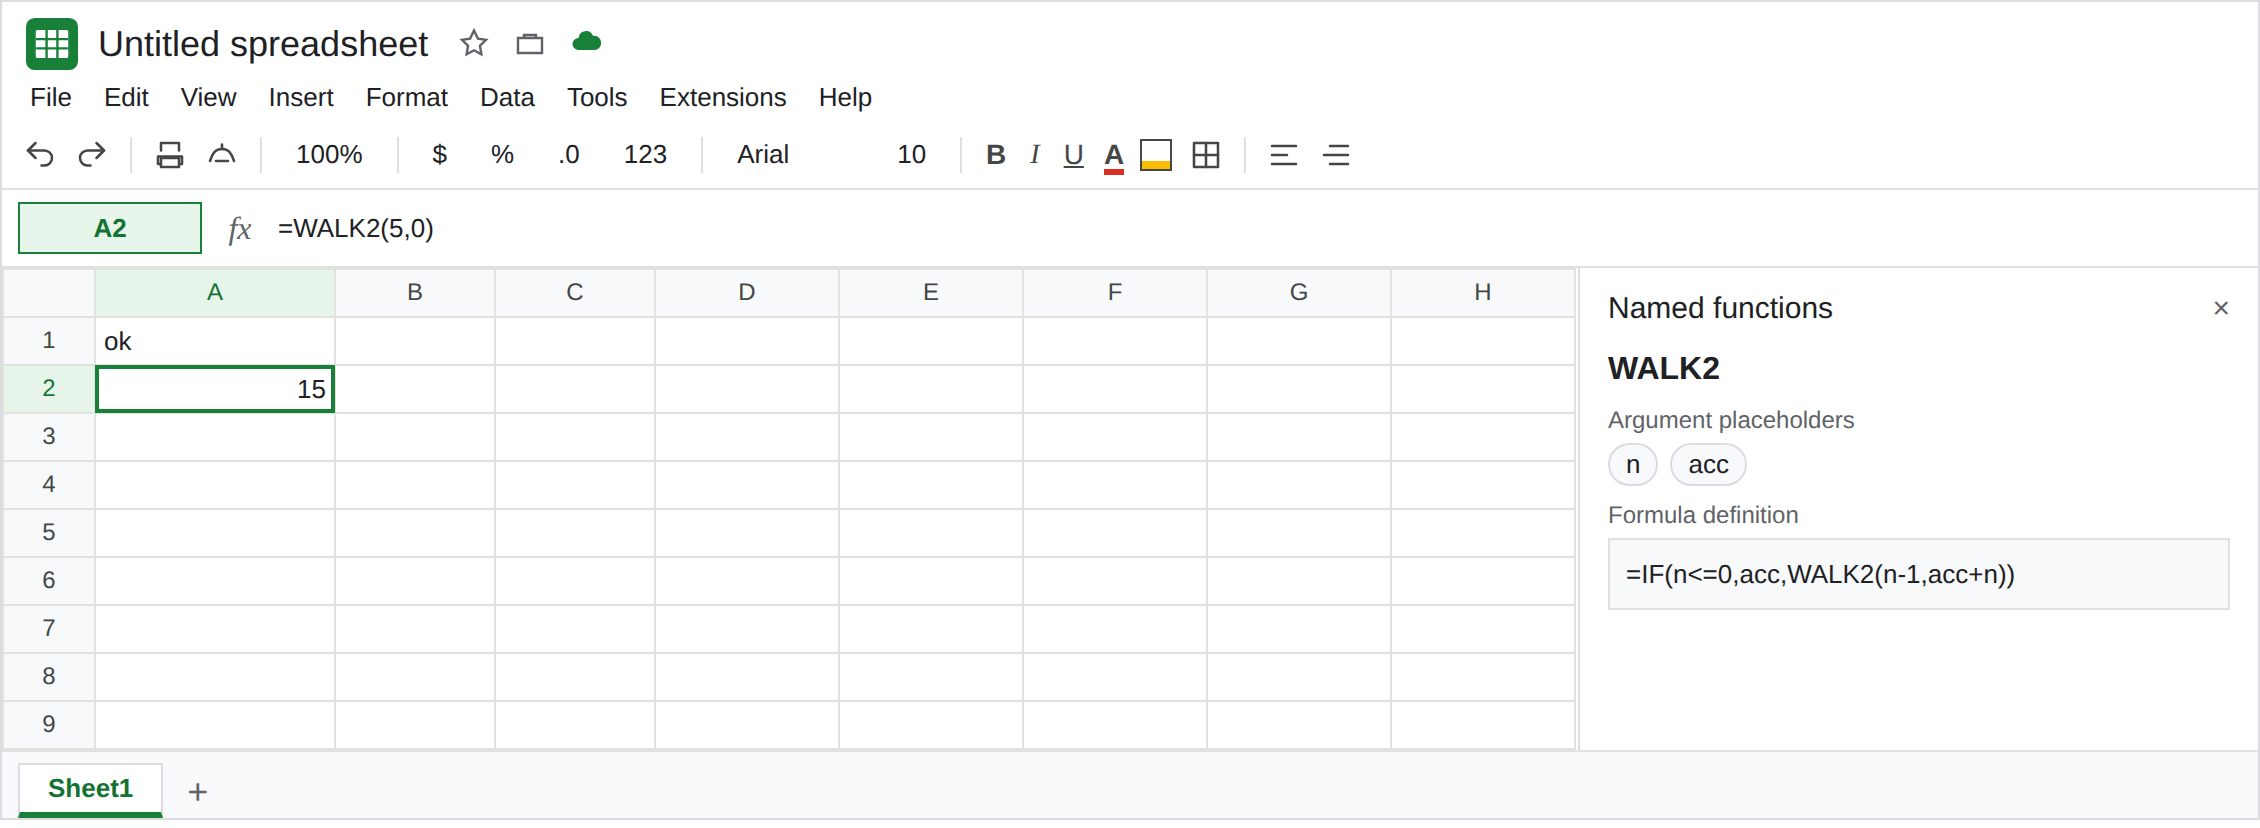Activate the paint format tool
The width and height of the screenshot is (2260, 828).
(x=222, y=155)
